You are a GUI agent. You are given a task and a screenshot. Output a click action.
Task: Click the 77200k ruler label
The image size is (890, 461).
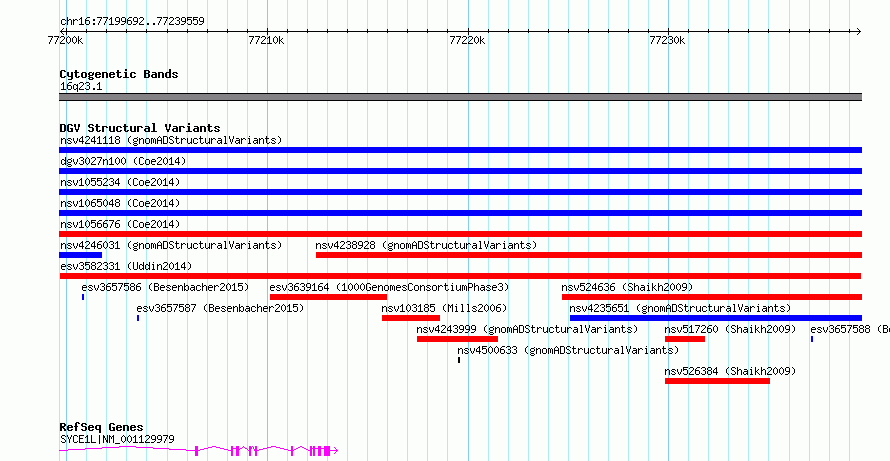click(x=65, y=41)
